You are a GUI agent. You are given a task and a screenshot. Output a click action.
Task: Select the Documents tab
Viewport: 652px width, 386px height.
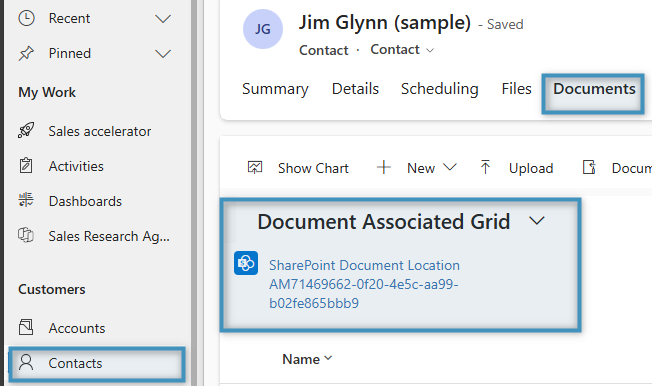click(594, 89)
